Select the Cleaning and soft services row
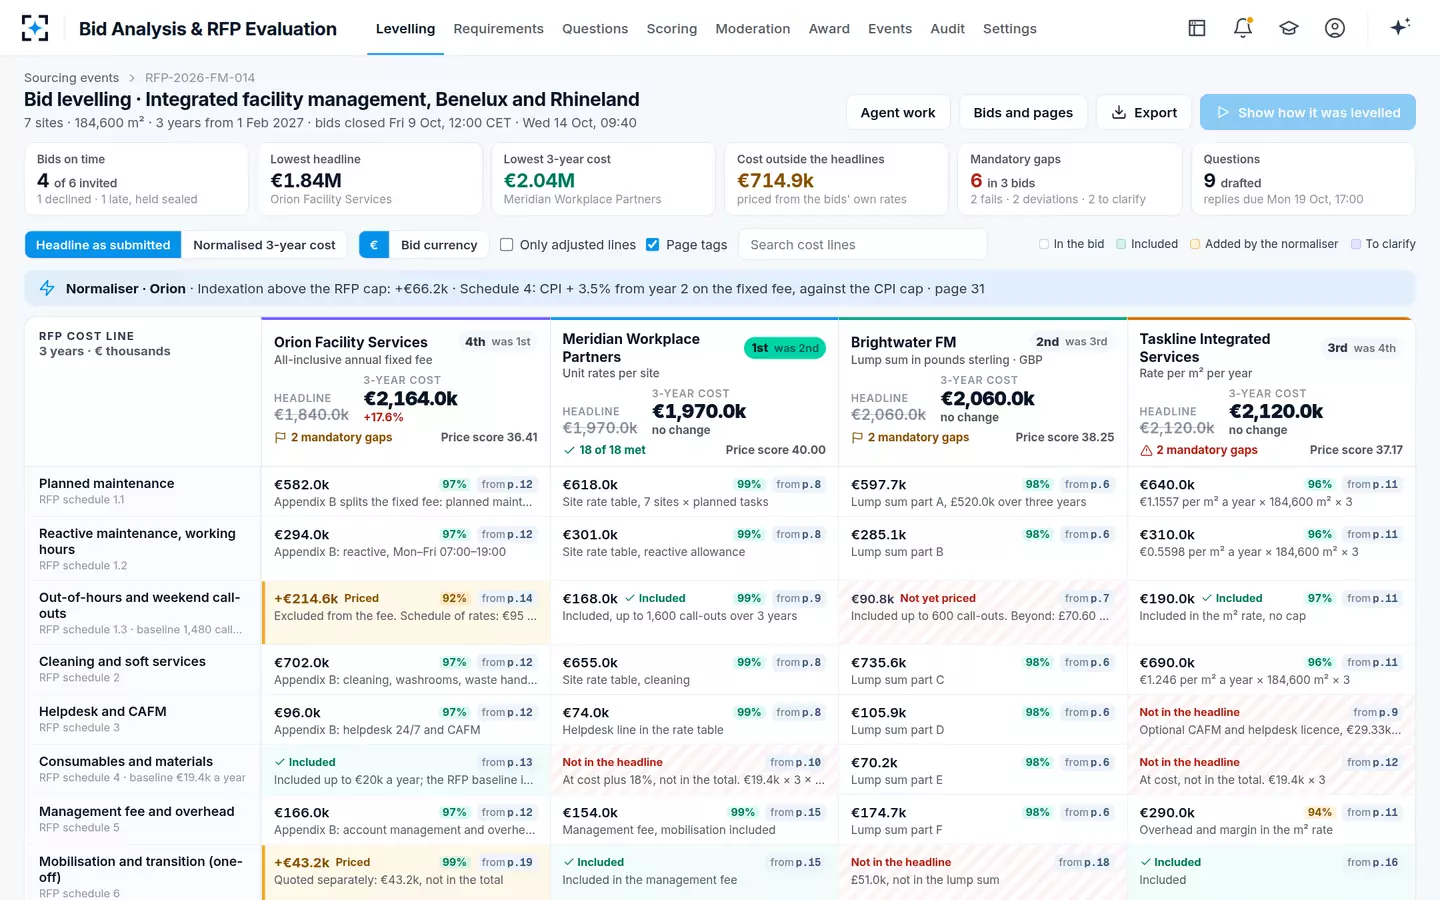The width and height of the screenshot is (1440, 900). pyautogui.click(x=143, y=669)
